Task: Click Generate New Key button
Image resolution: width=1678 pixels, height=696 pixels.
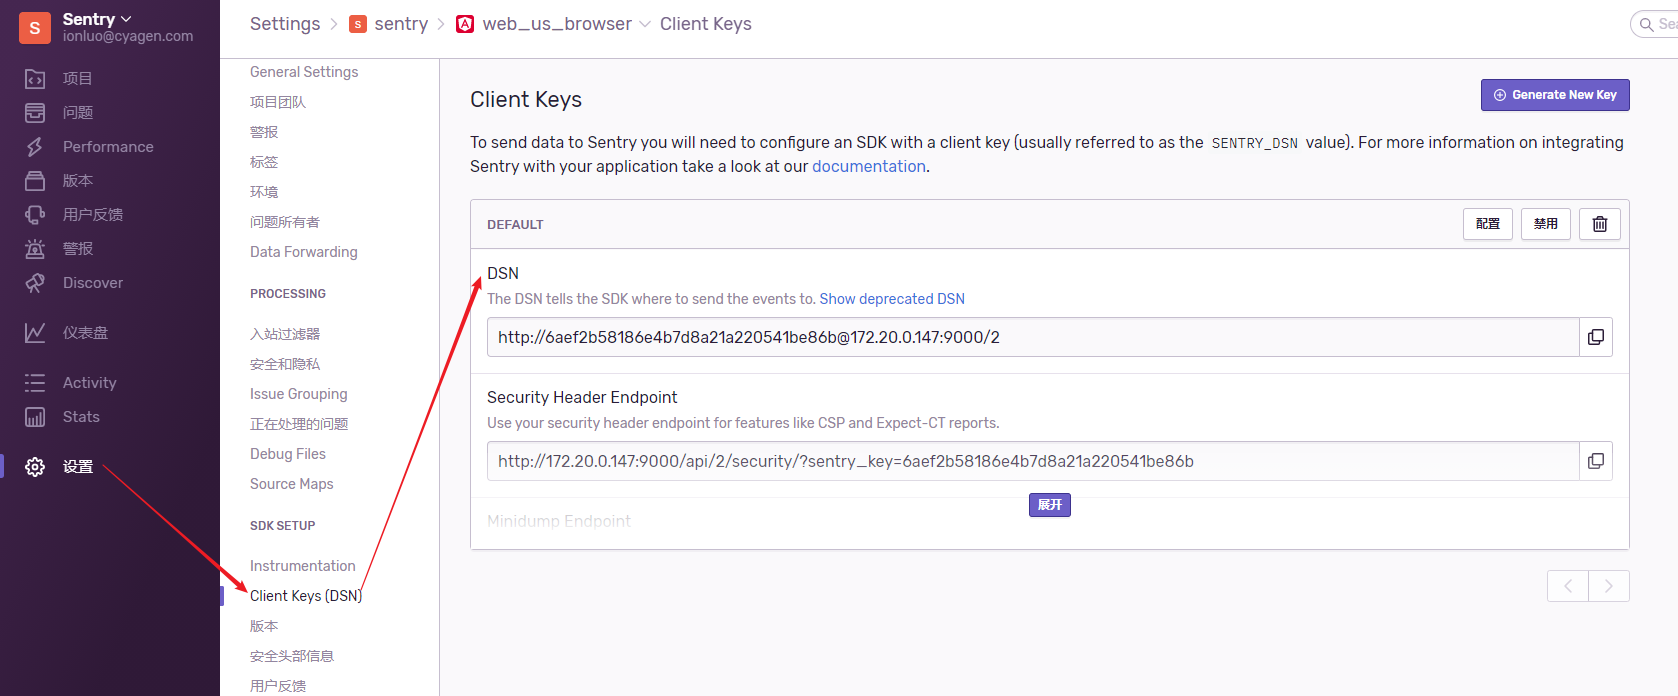Action: click(1554, 95)
